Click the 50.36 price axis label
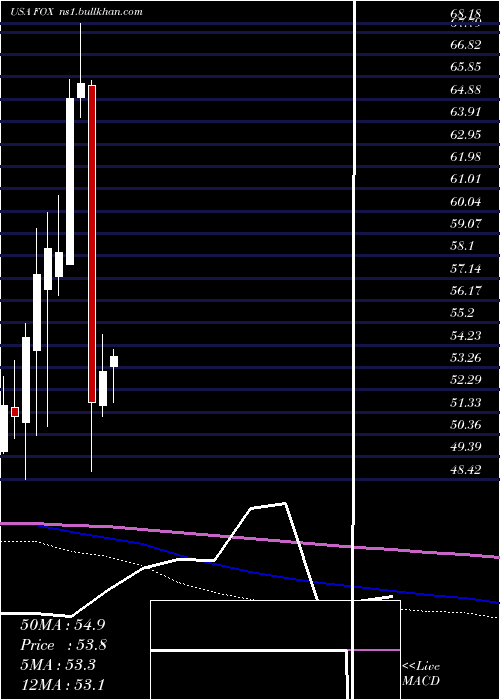This screenshot has width=500, height=700. pyautogui.click(x=466, y=425)
